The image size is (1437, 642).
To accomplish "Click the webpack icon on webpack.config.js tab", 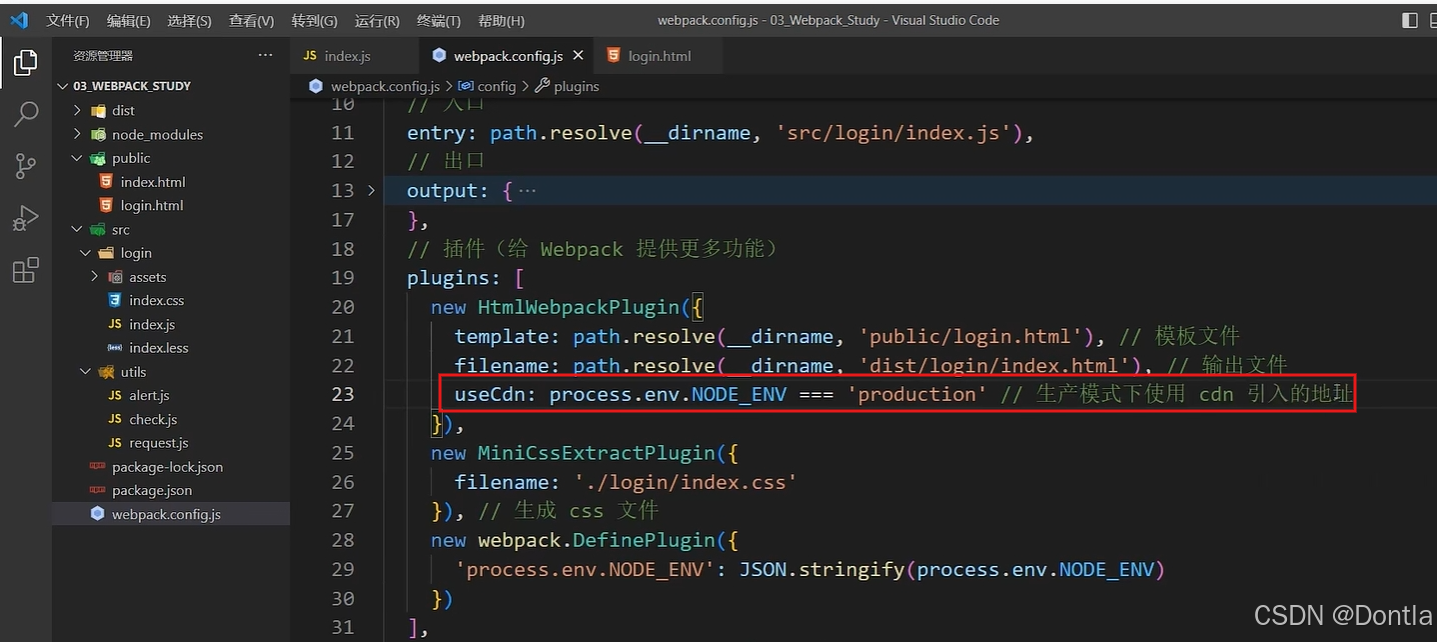I will tap(439, 56).
